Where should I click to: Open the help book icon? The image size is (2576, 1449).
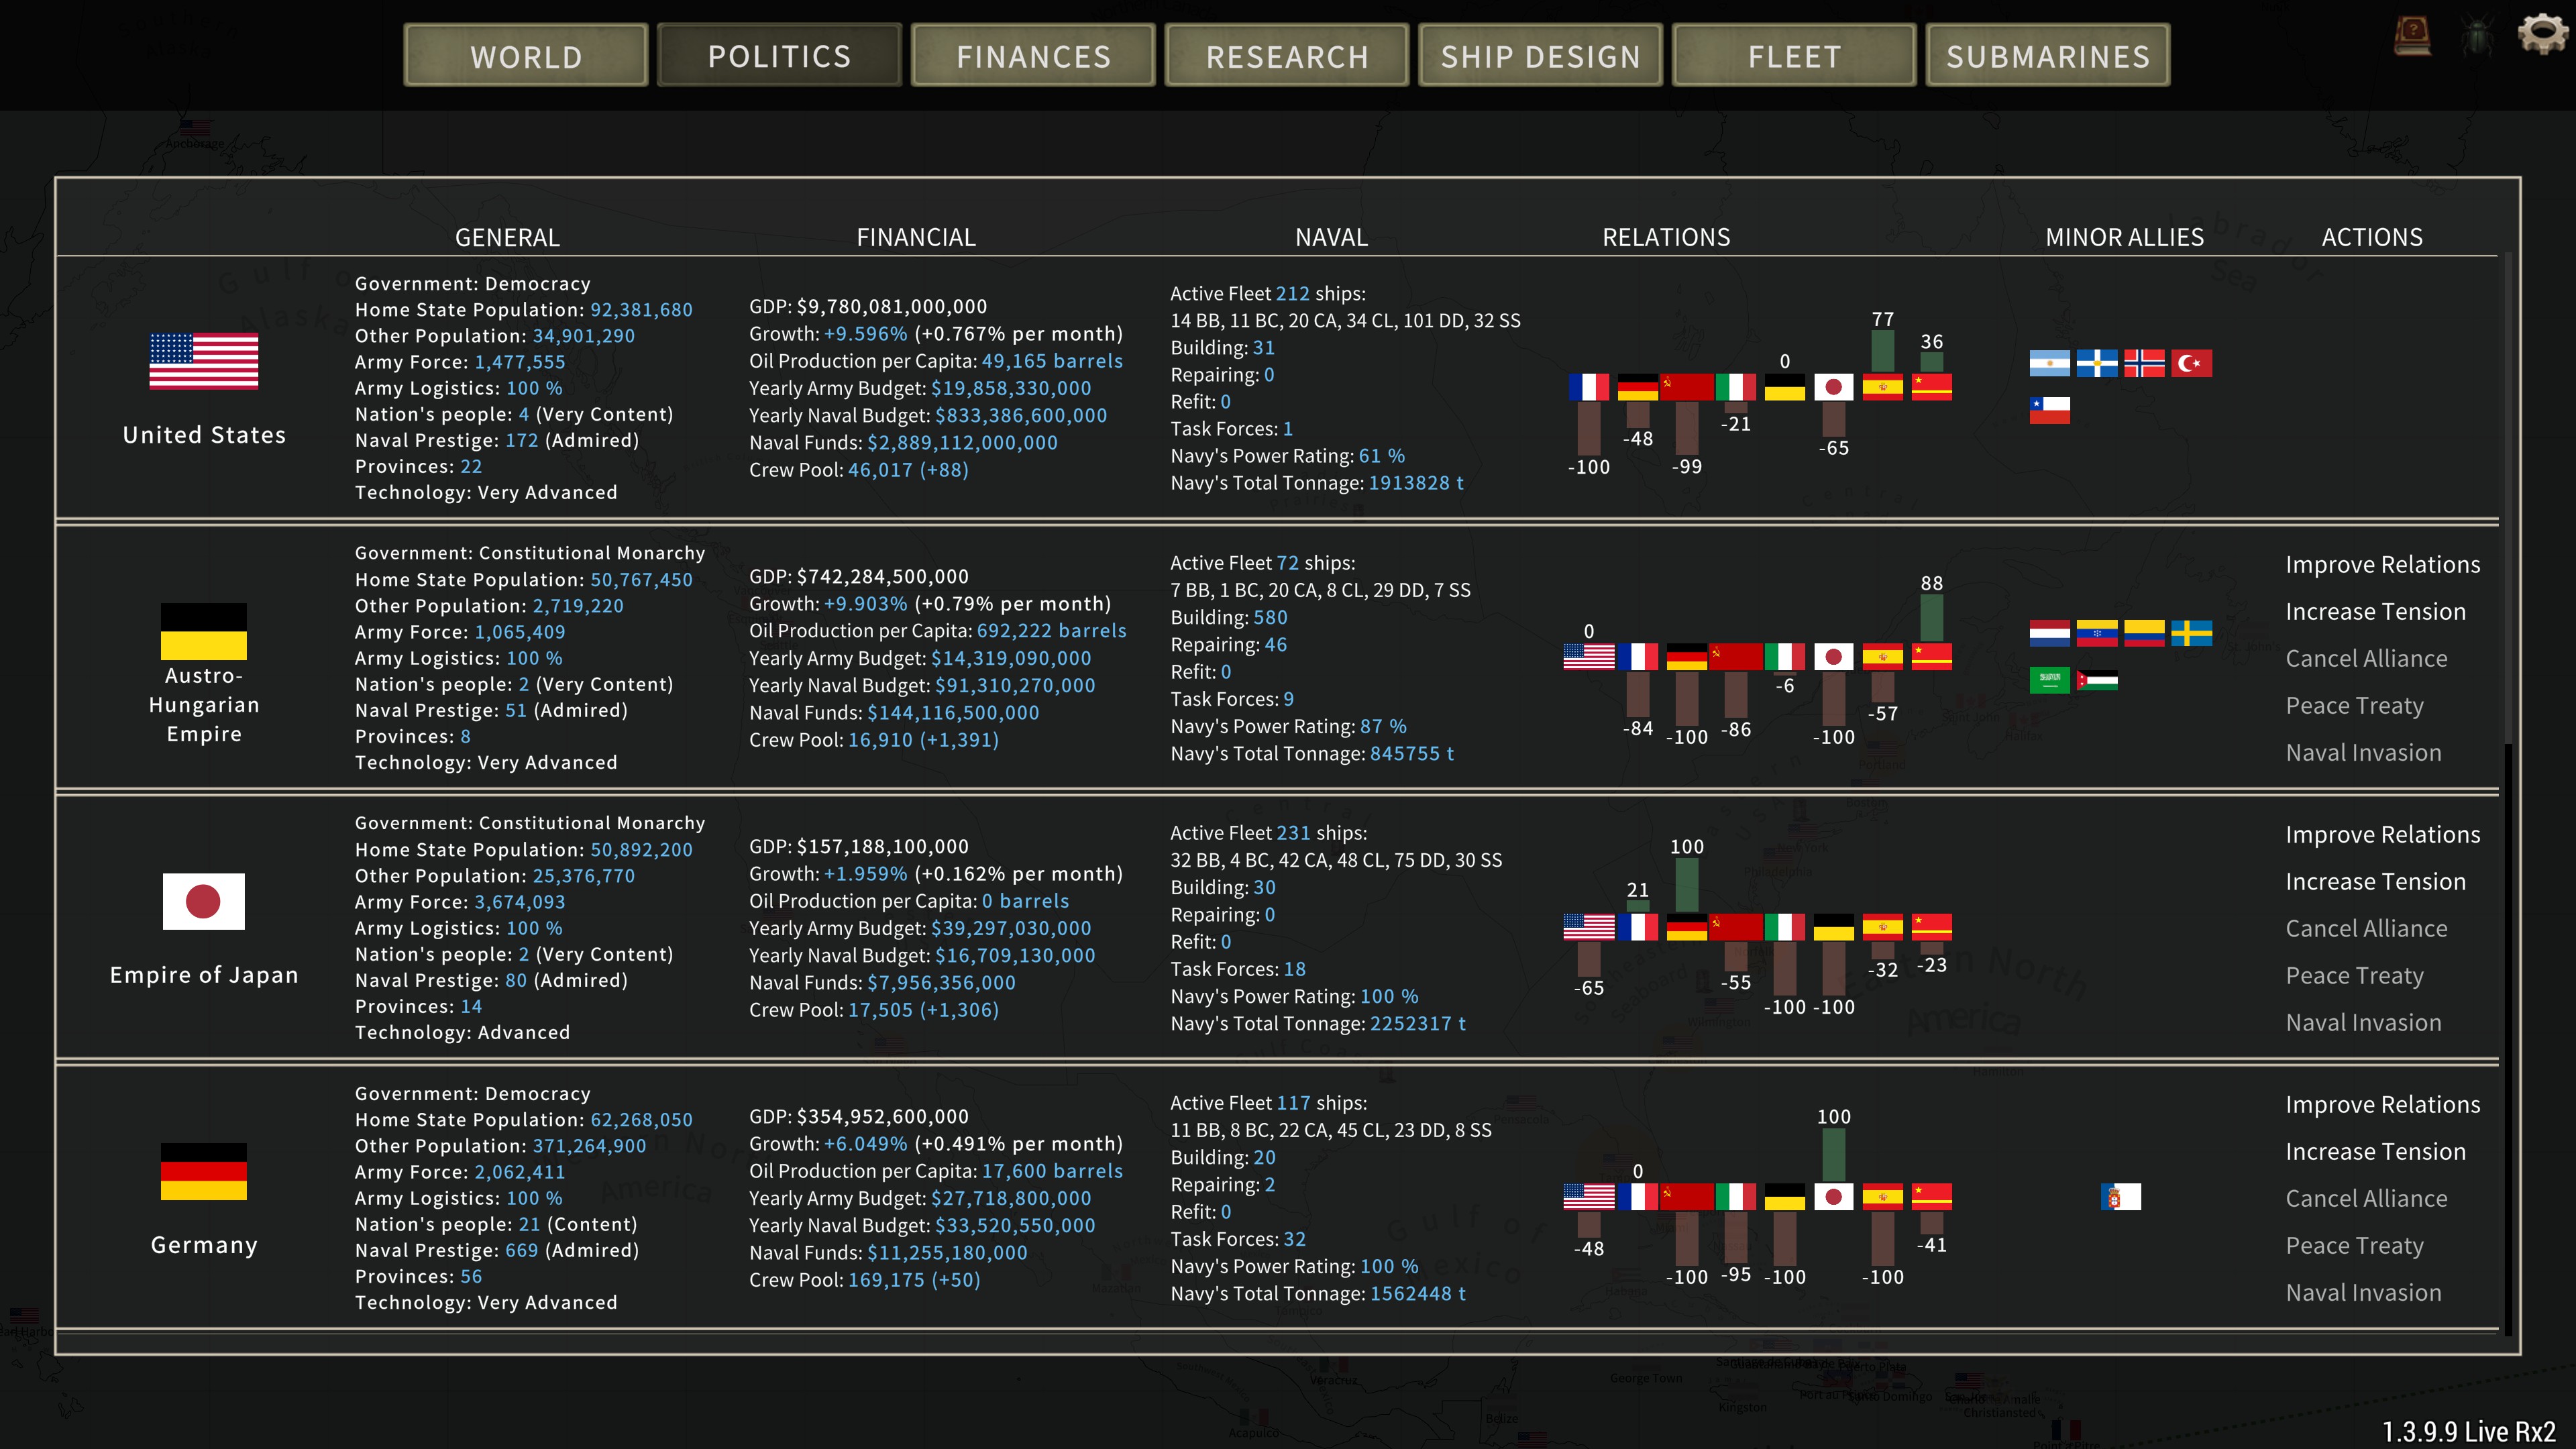2412,37
